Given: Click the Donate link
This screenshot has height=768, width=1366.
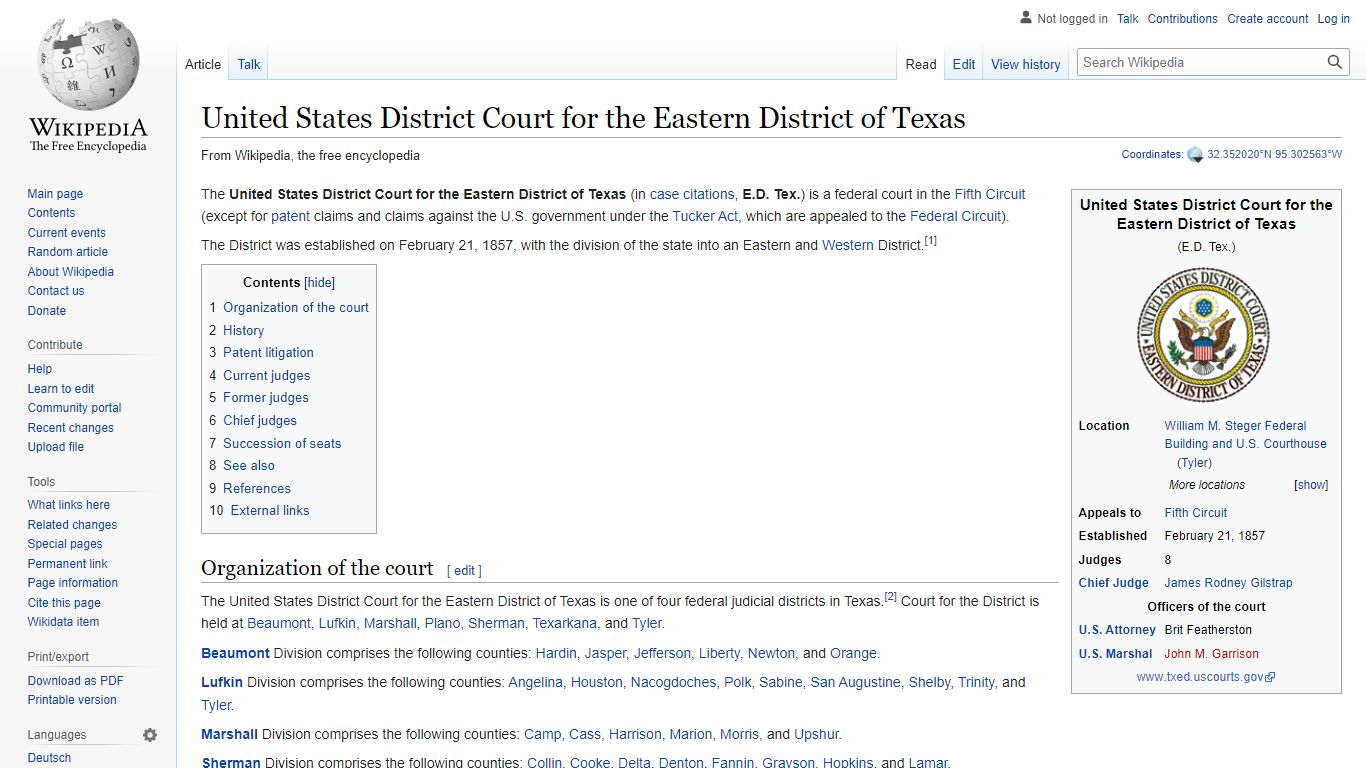Looking at the screenshot, I should coord(46,311).
